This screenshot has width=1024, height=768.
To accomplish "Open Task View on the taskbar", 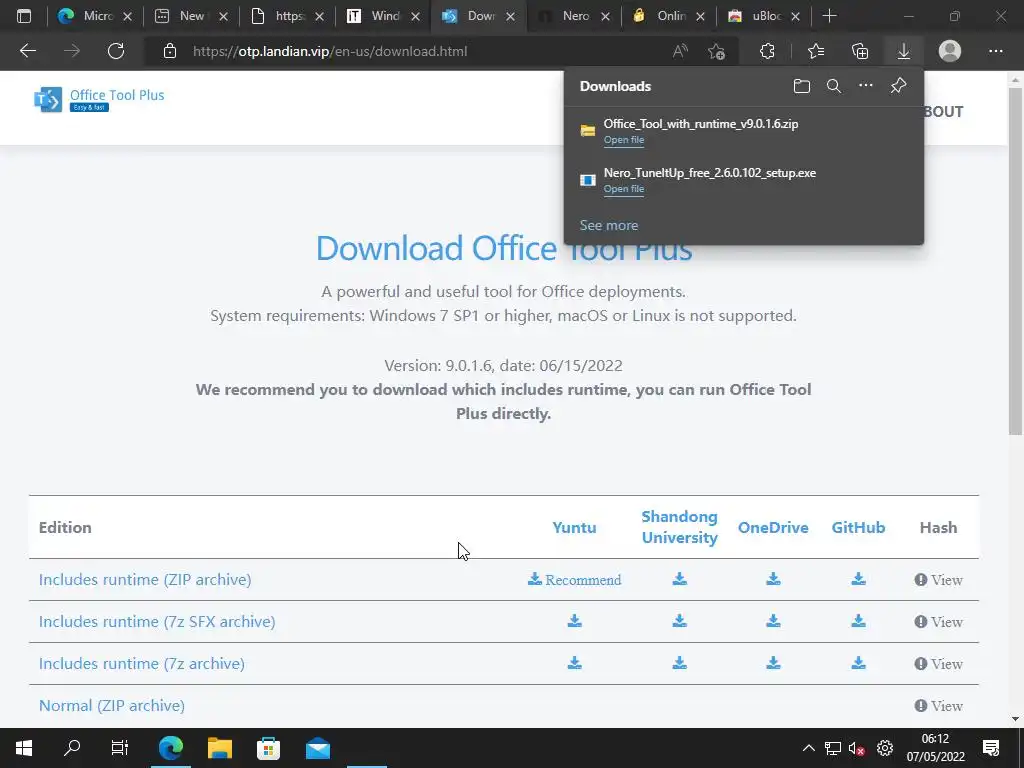I will coord(120,748).
